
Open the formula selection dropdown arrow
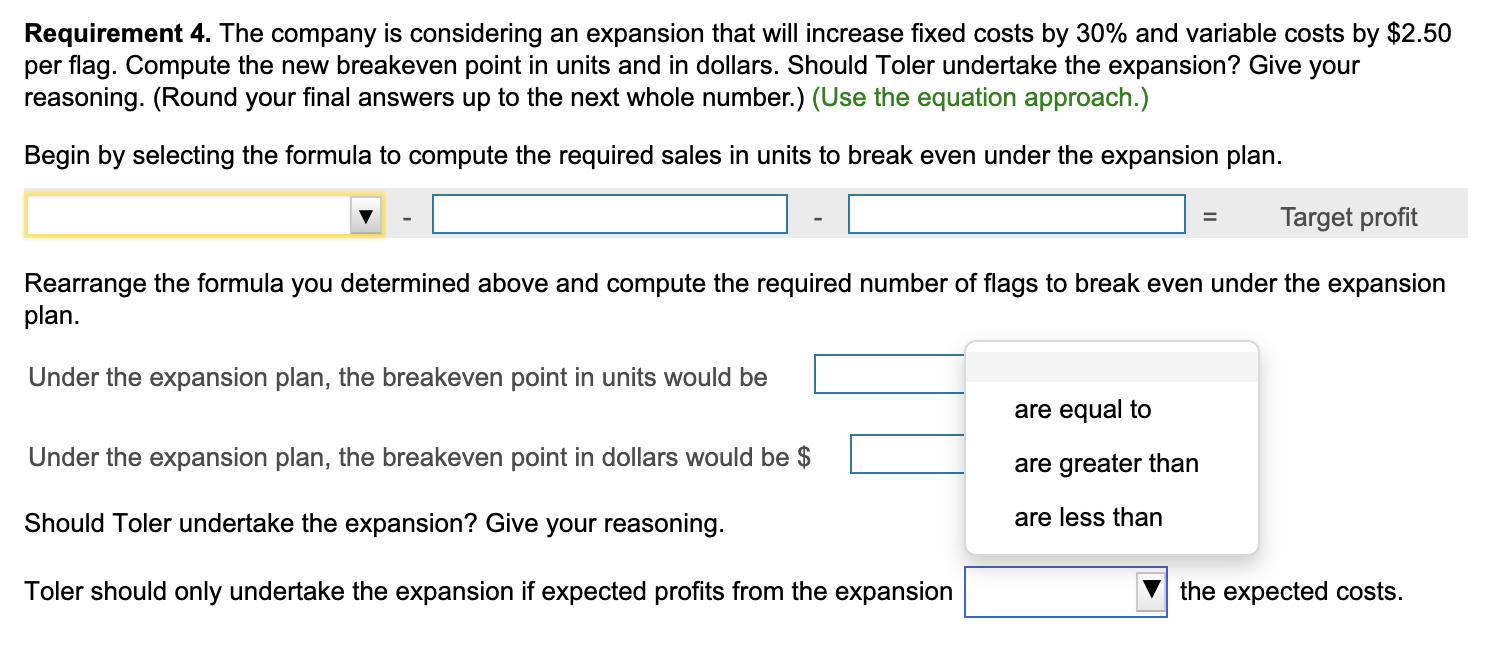coord(367,213)
